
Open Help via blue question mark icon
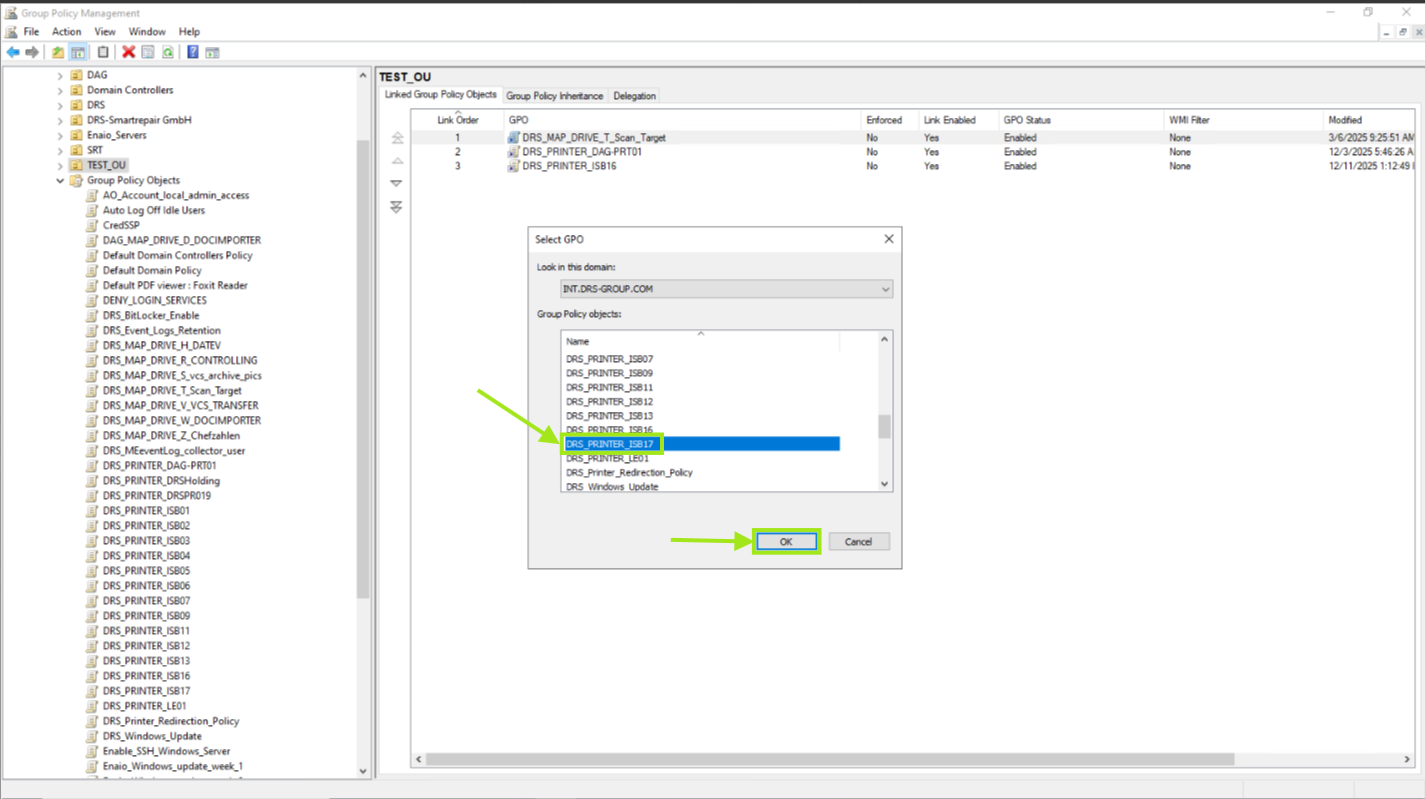coord(192,52)
